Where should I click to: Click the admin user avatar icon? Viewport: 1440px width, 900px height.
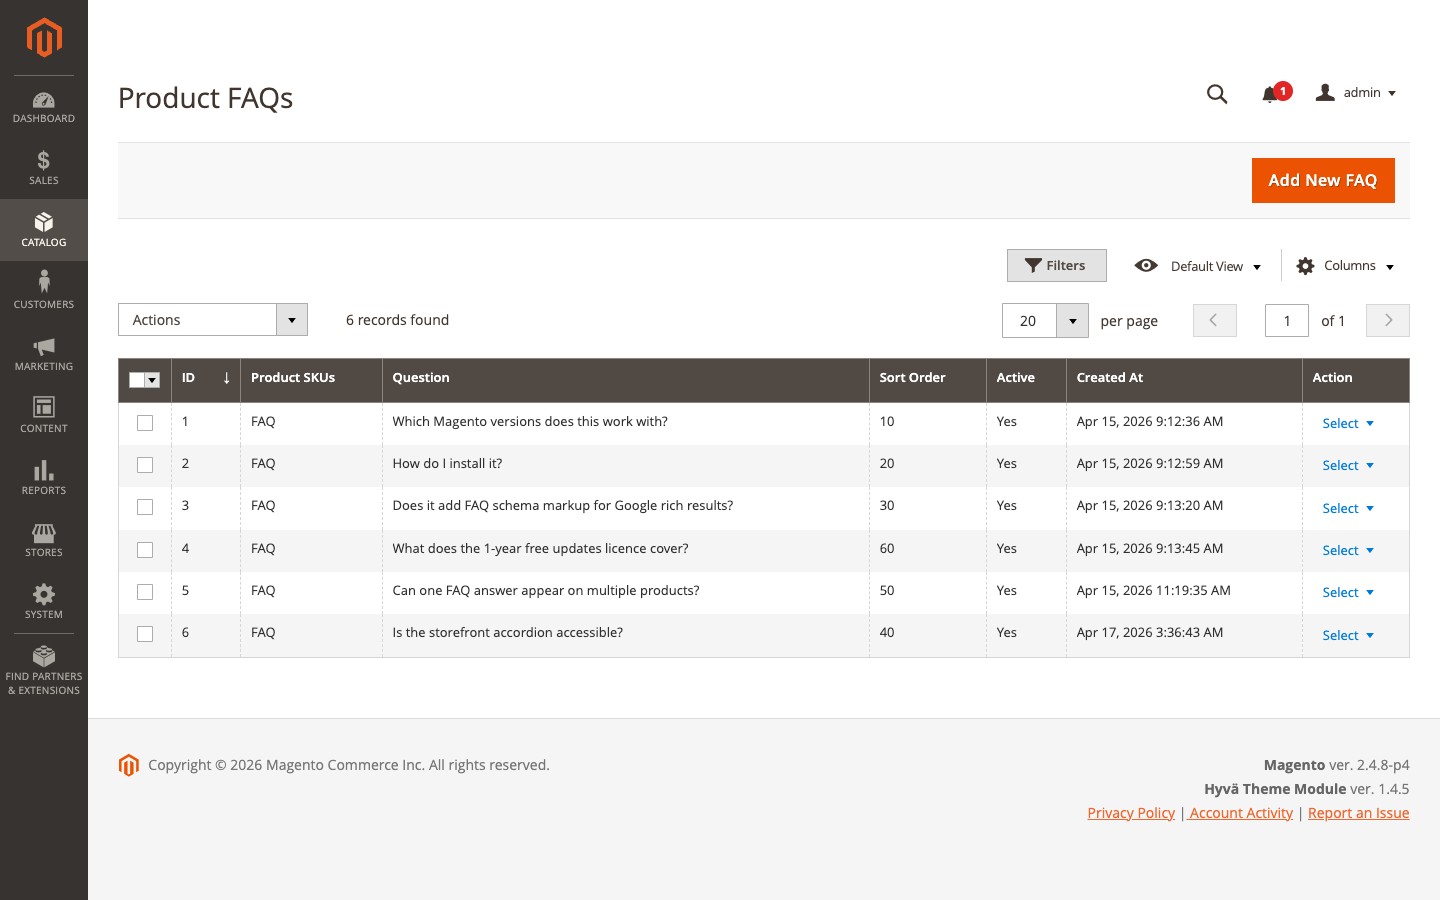(1325, 92)
